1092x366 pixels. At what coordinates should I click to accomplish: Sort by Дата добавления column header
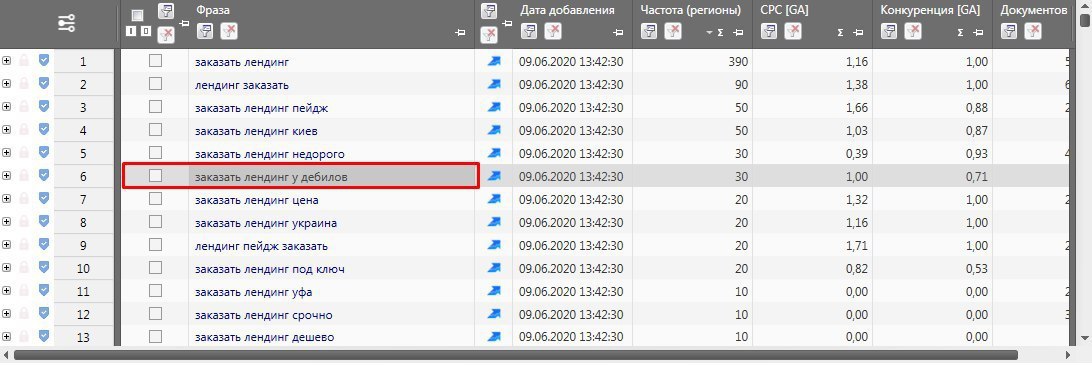pos(567,10)
